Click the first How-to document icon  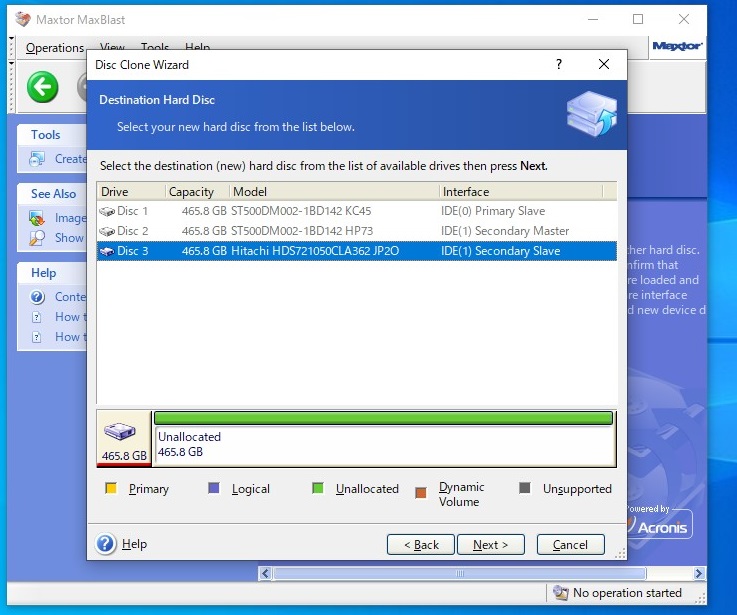tap(37, 317)
